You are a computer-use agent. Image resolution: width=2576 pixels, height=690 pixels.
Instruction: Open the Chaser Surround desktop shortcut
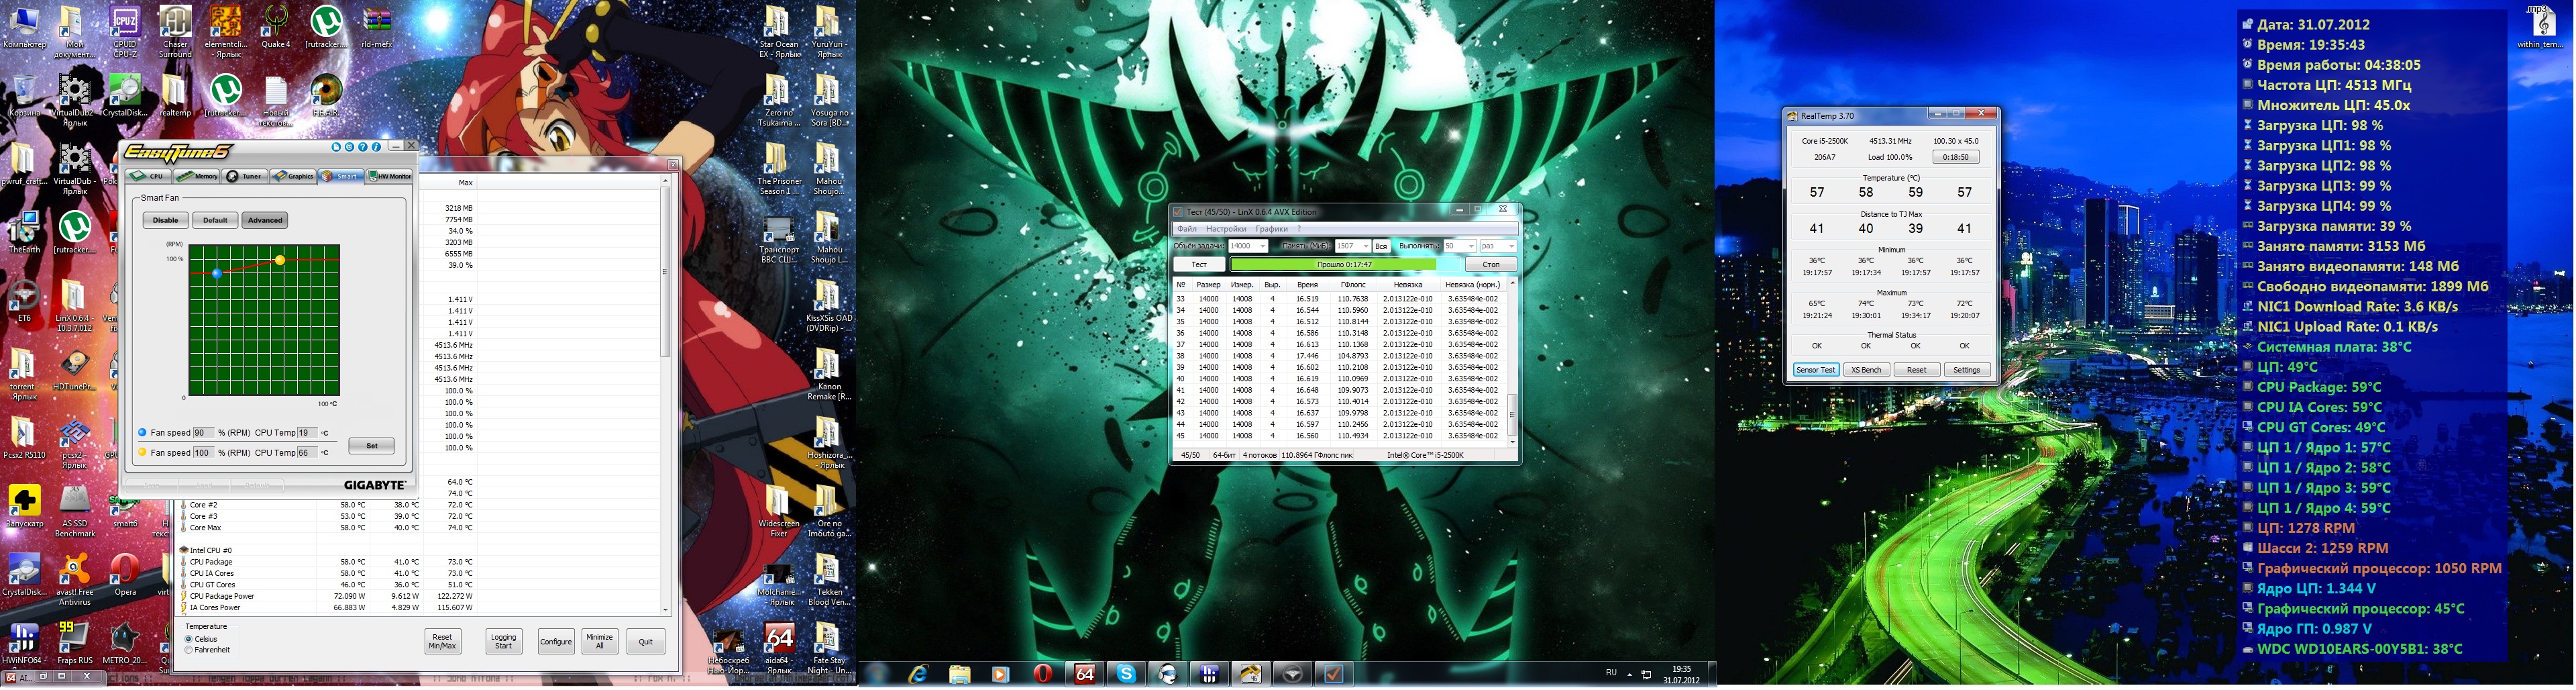(x=175, y=30)
